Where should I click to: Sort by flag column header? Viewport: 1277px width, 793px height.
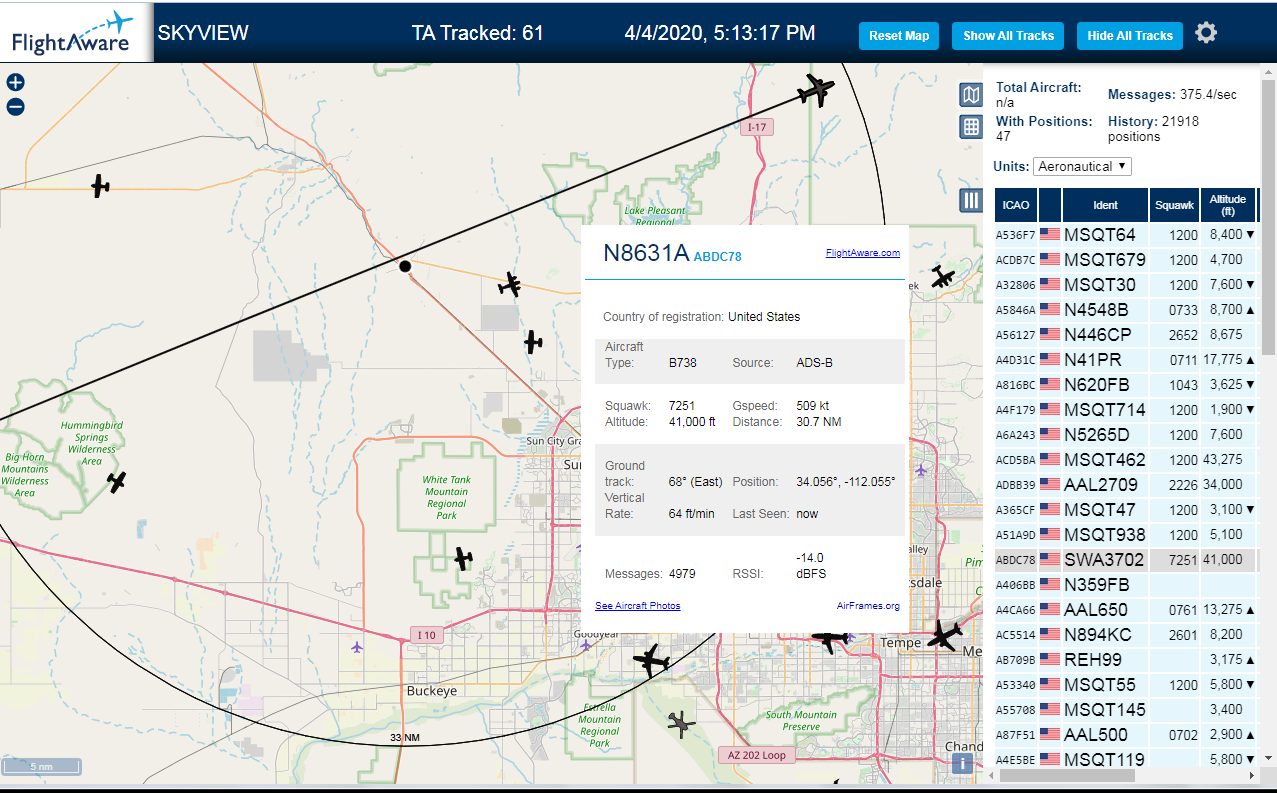pyautogui.click(x=1050, y=205)
